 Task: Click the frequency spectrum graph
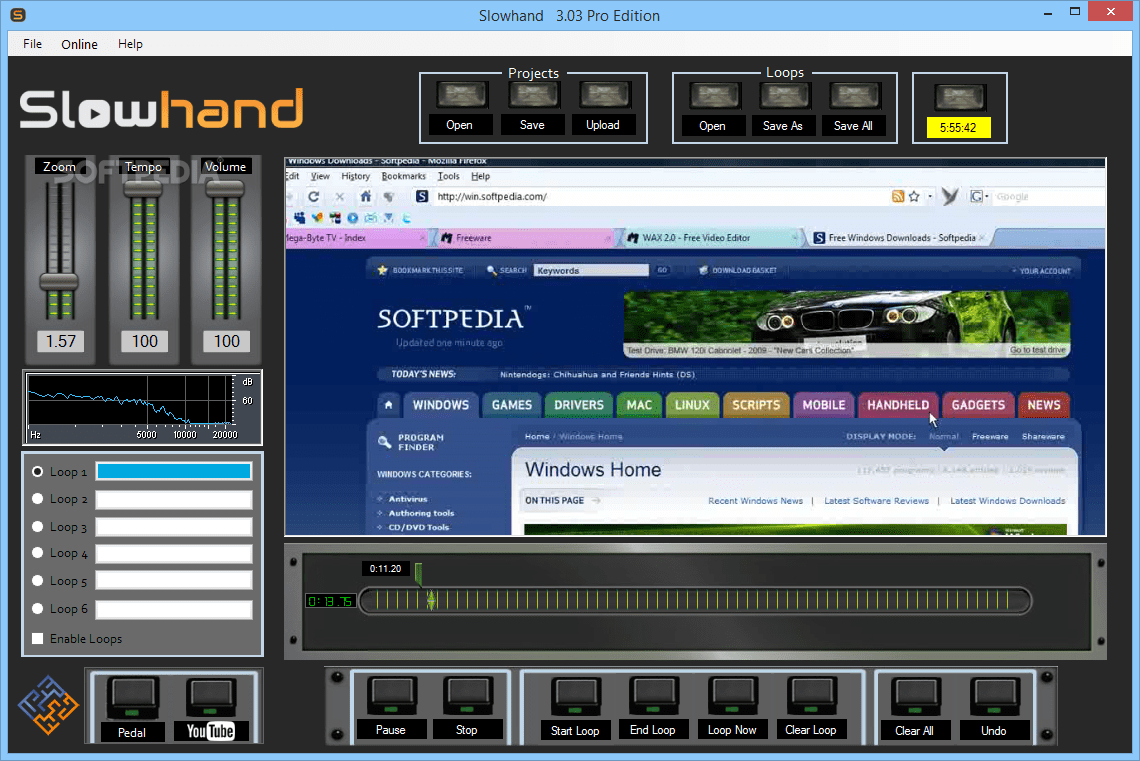(142, 407)
